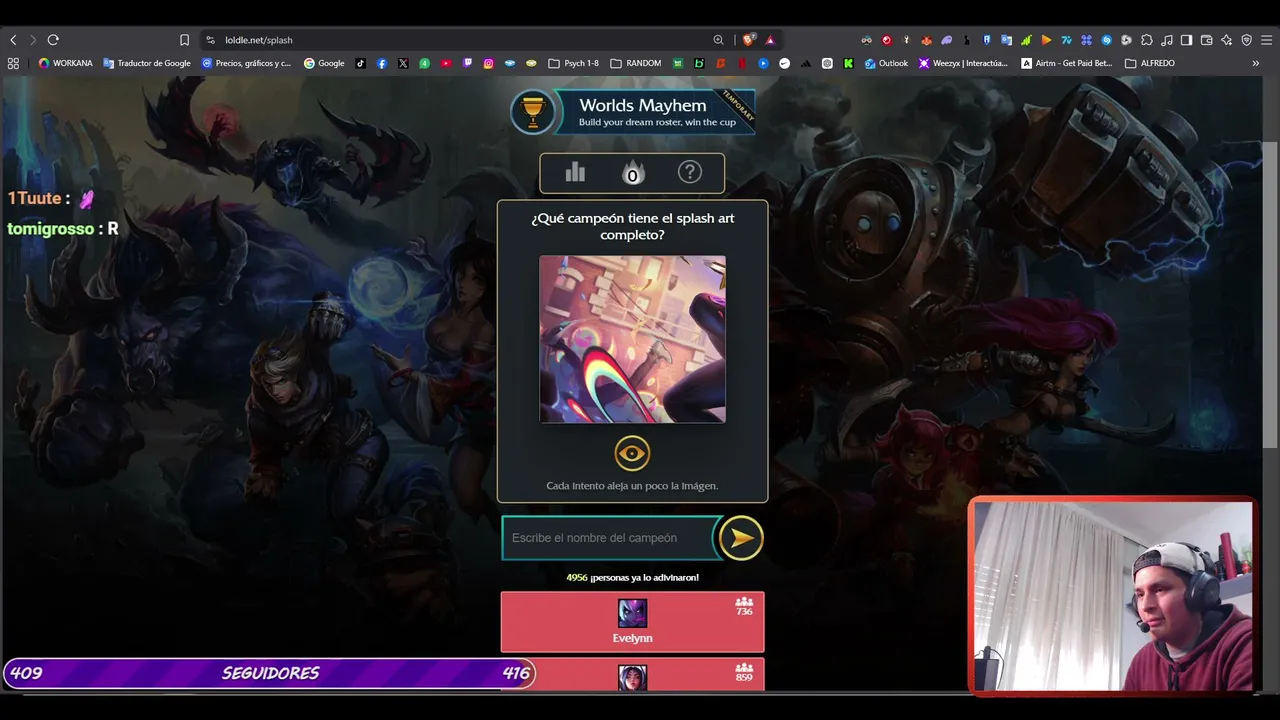Open the VPN shield icon in the toolbar
The width and height of the screenshot is (1280, 720).
pos(1246,40)
